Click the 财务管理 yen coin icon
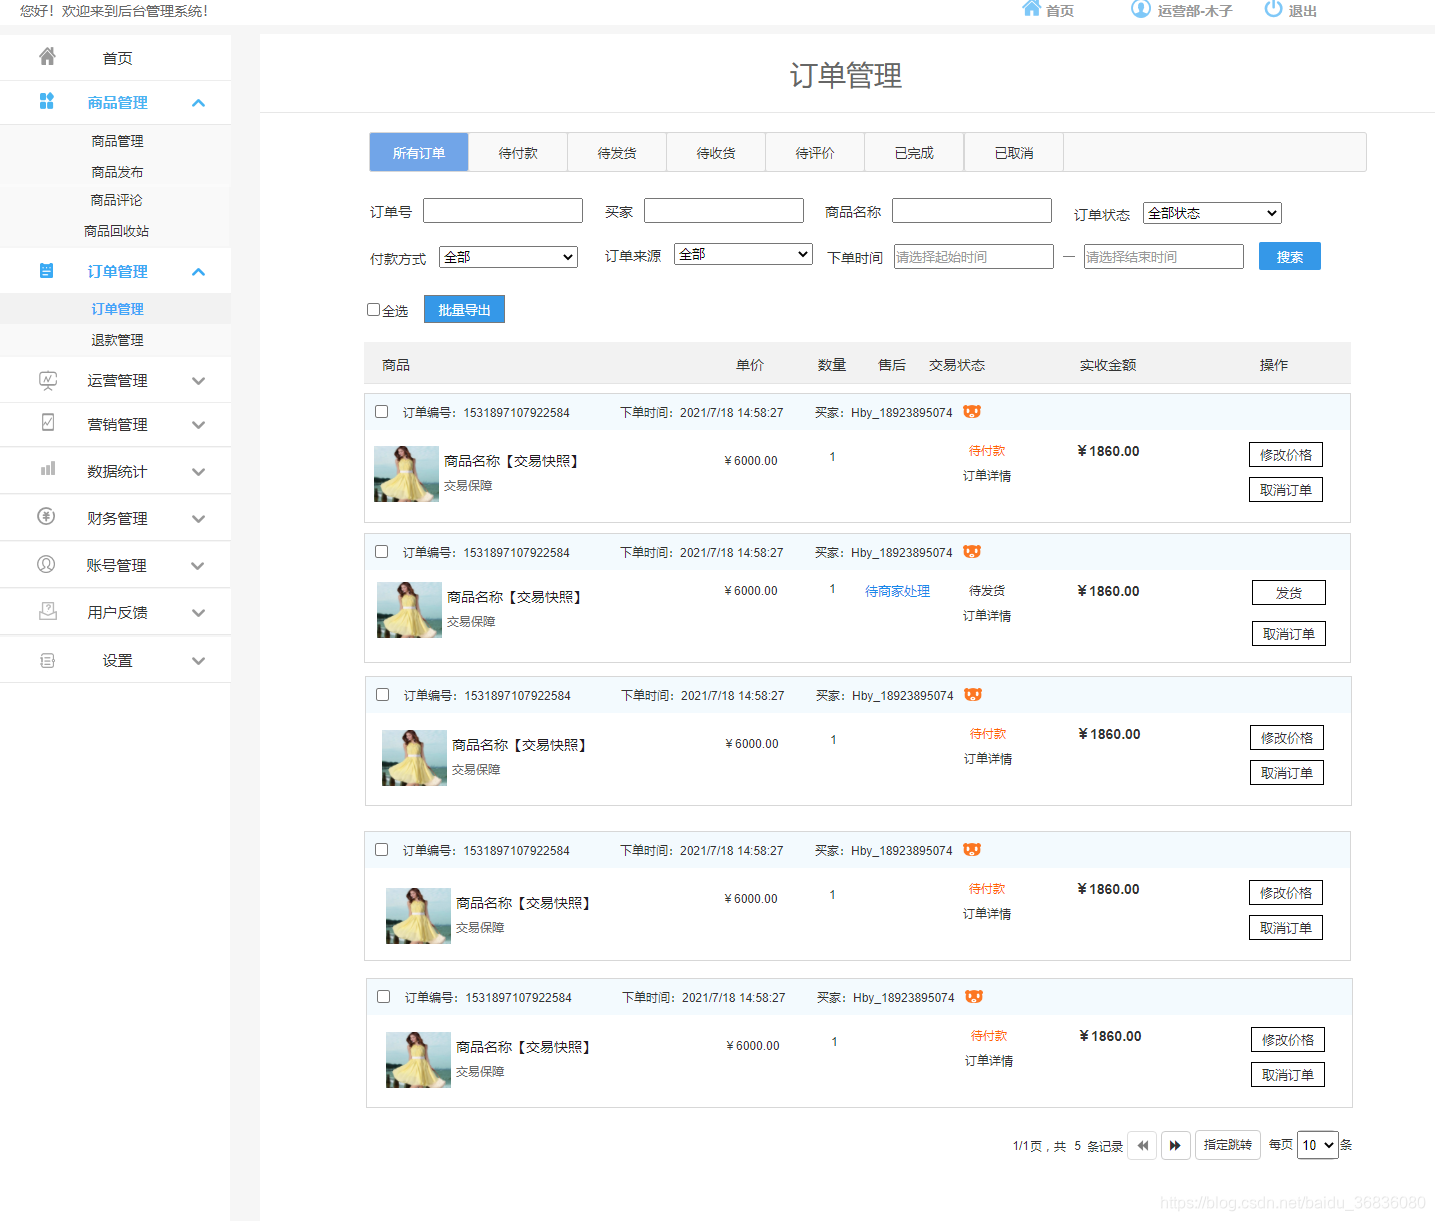The width and height of the screenshot is (1435, 1221). point(46,516)
